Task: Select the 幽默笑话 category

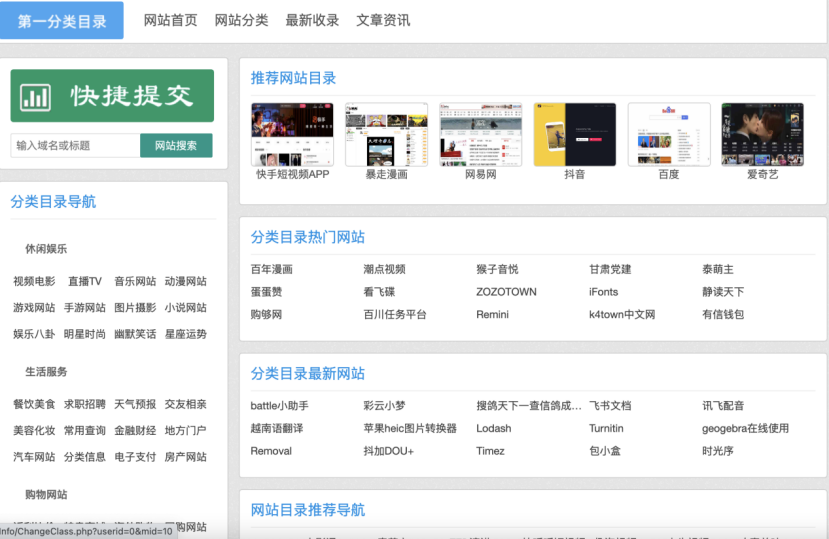Action: click(x=135, y=334)
